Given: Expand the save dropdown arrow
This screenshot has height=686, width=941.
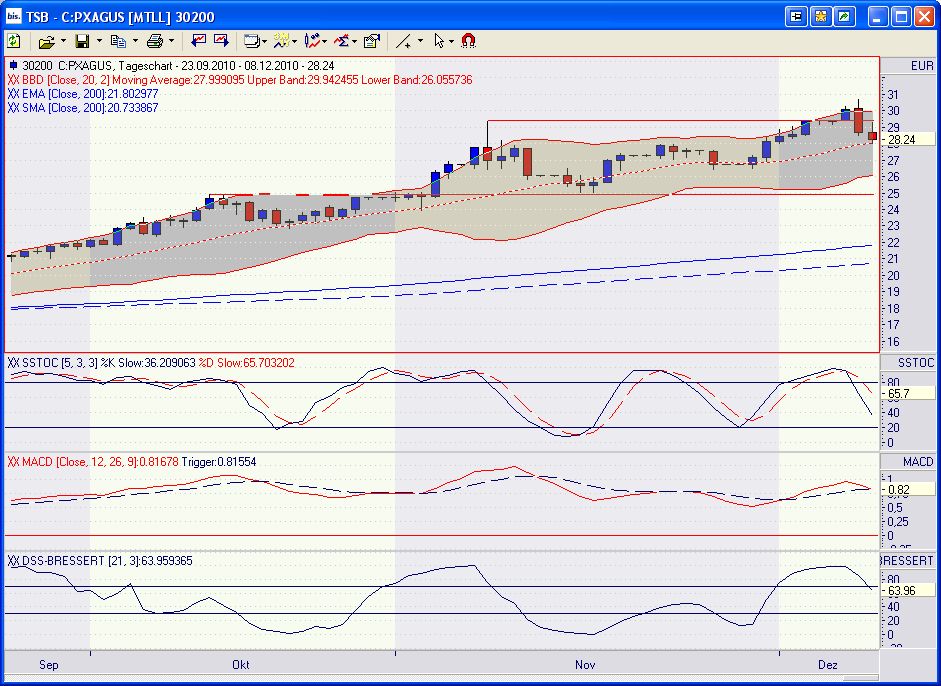Looking at the screenshot, I should point(99,41).
